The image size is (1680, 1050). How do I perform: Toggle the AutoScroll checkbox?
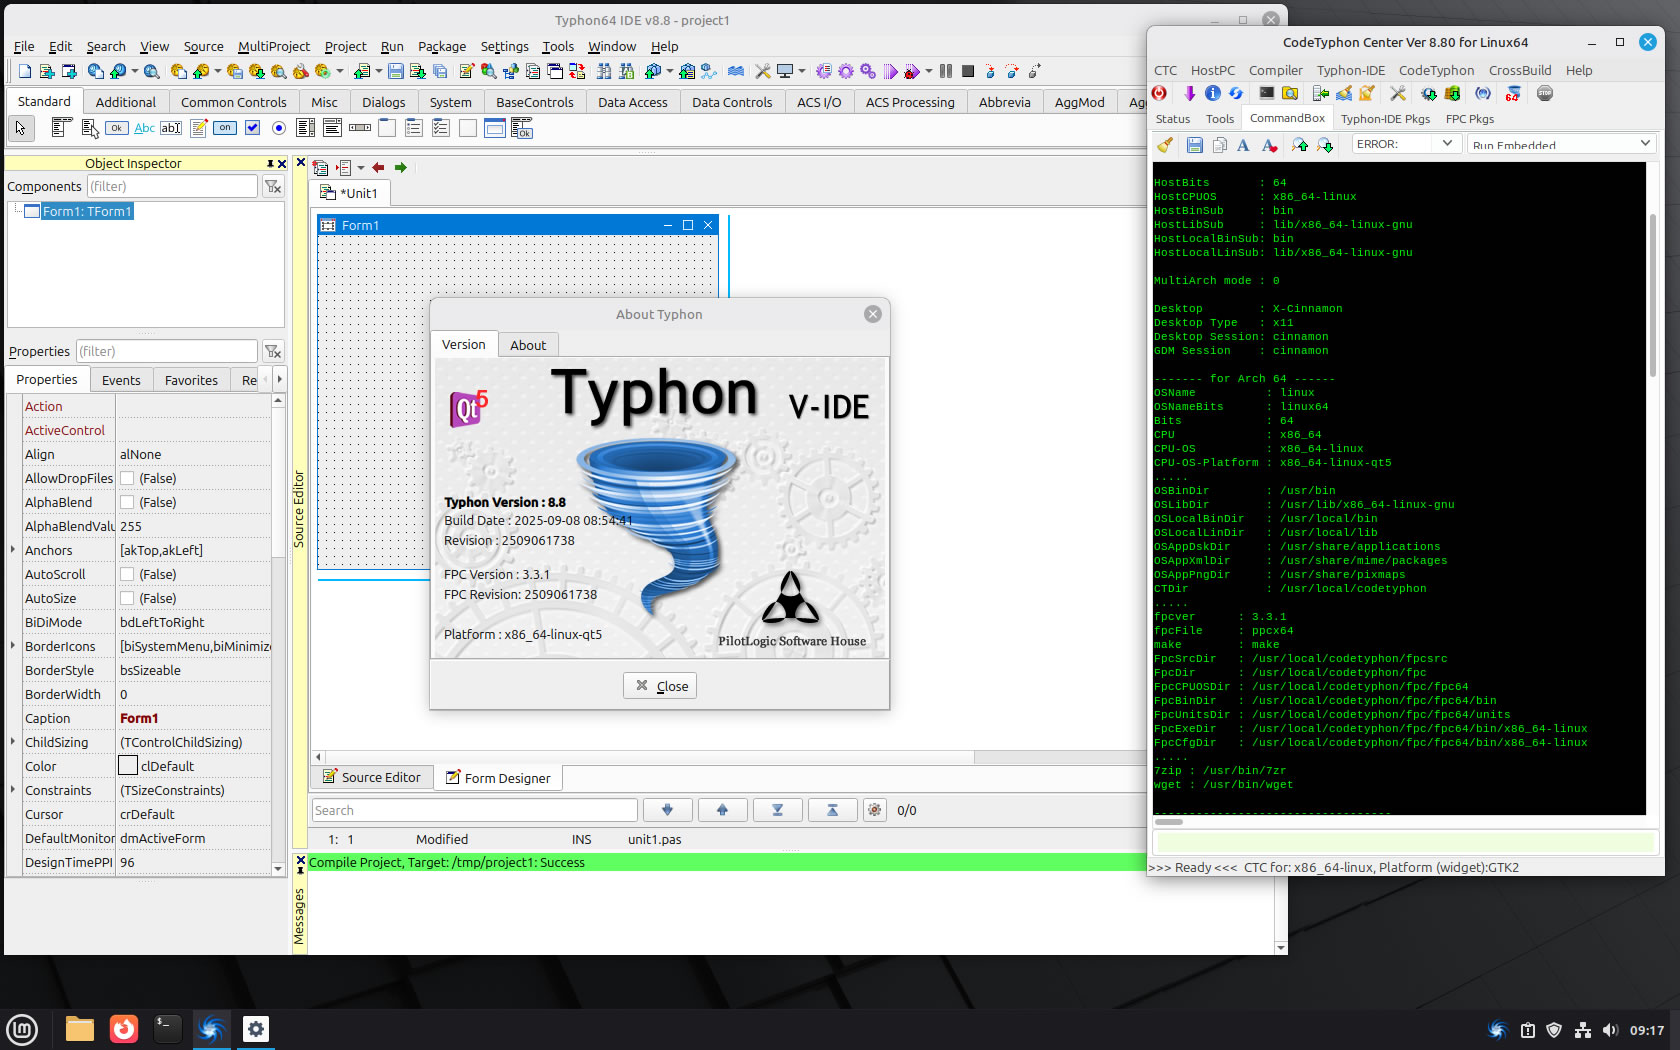(127, 574)
